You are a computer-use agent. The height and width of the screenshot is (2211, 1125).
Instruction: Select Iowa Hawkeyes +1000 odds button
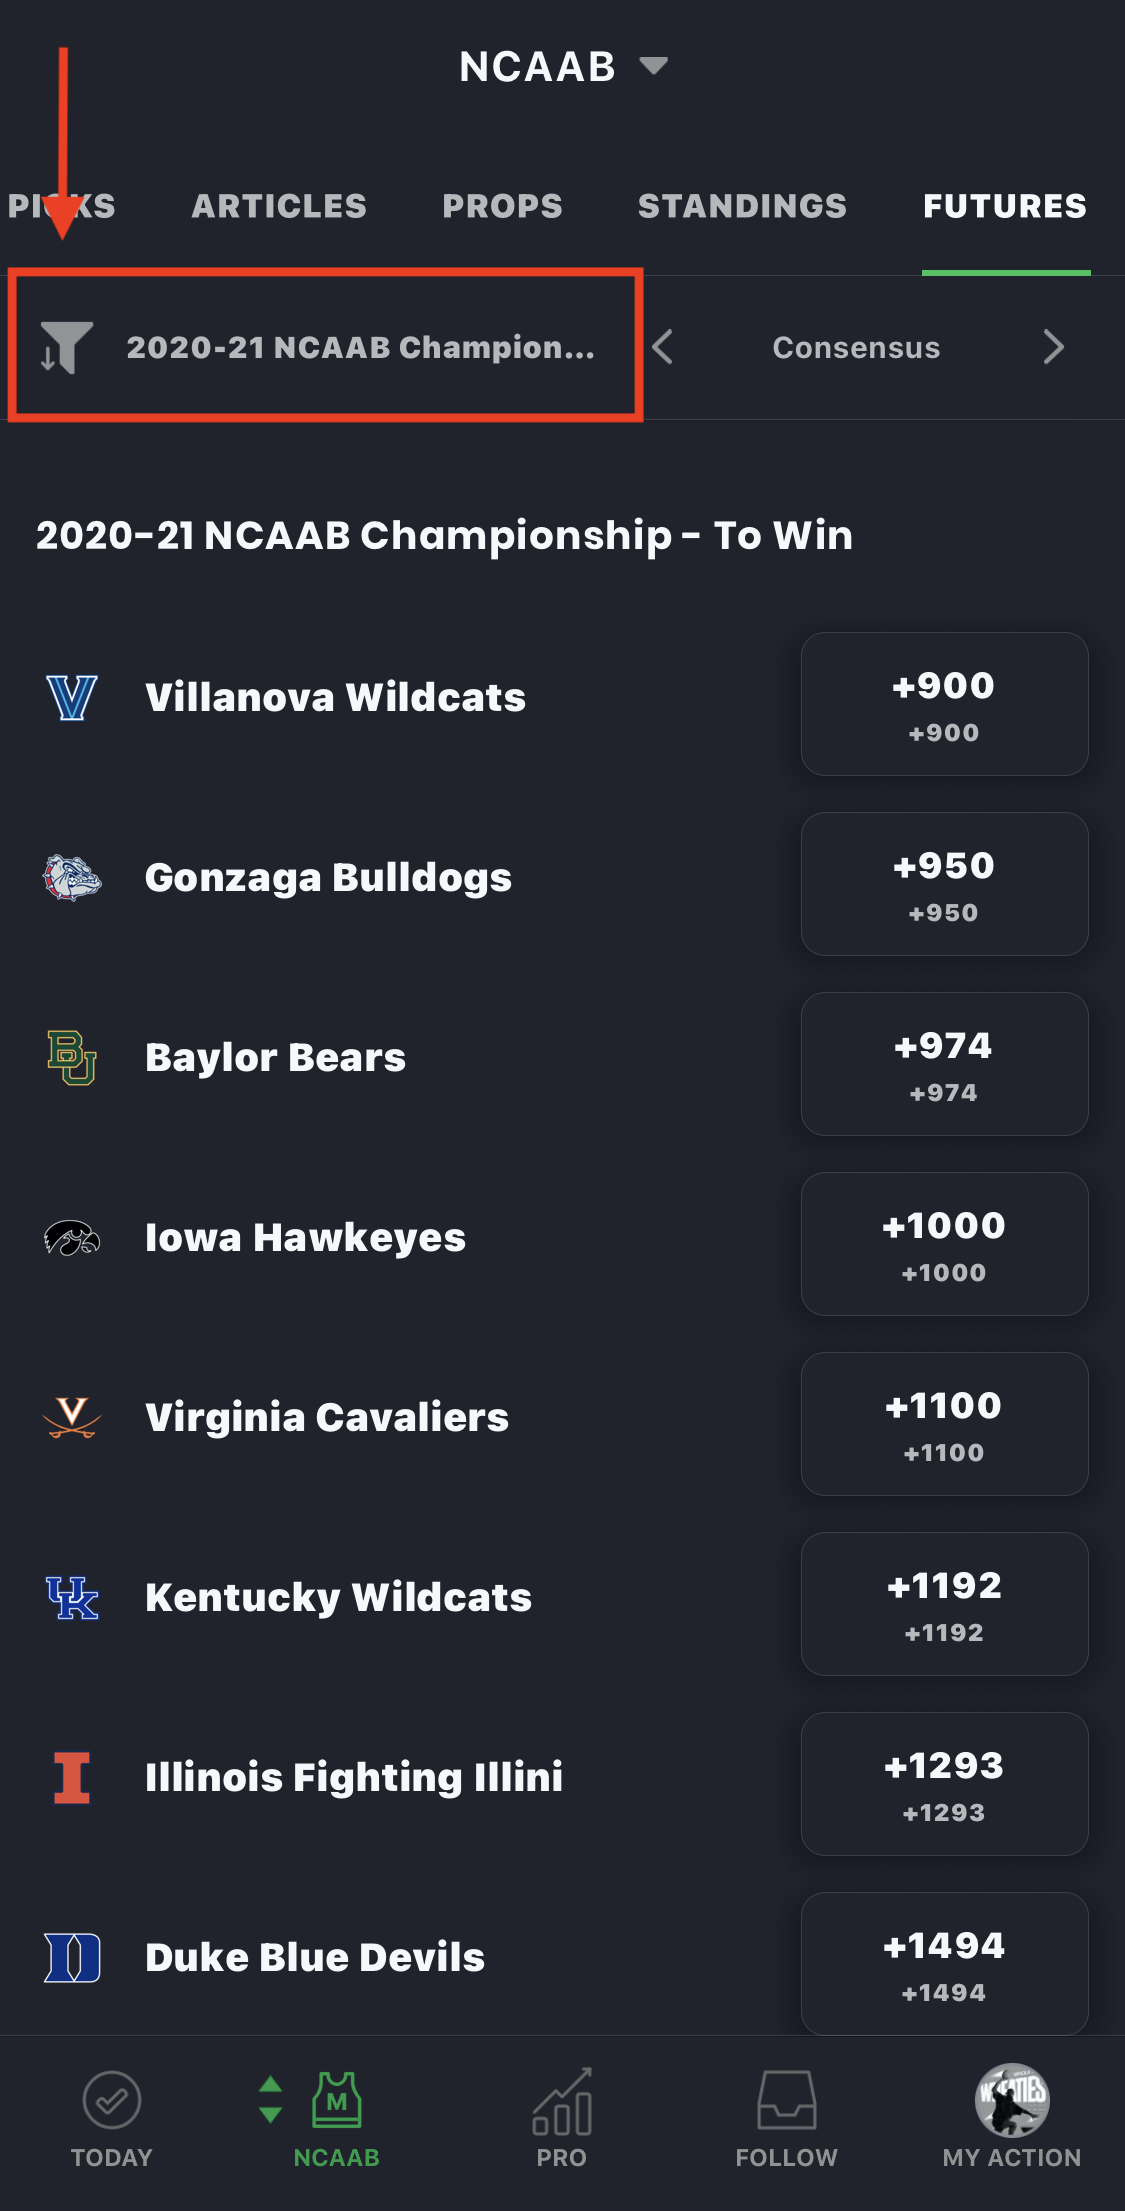point(944,1244)
